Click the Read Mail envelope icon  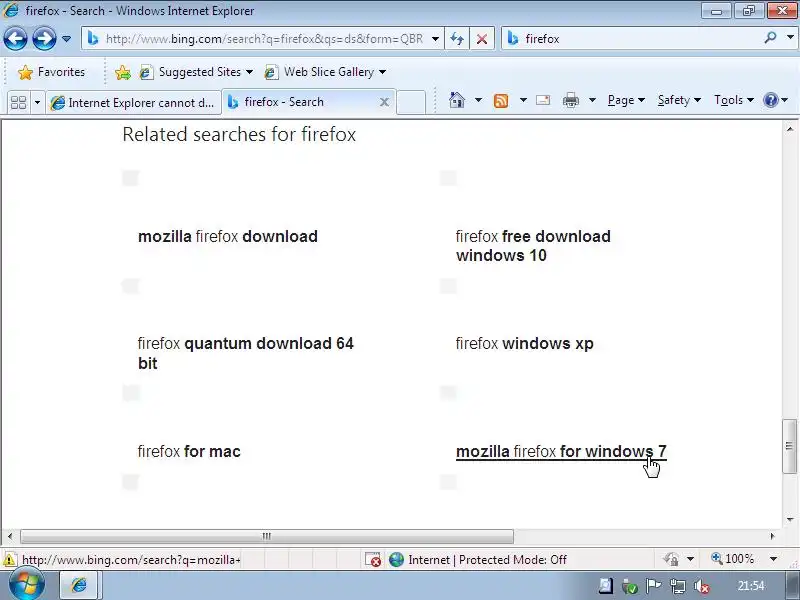click(543, 100)
